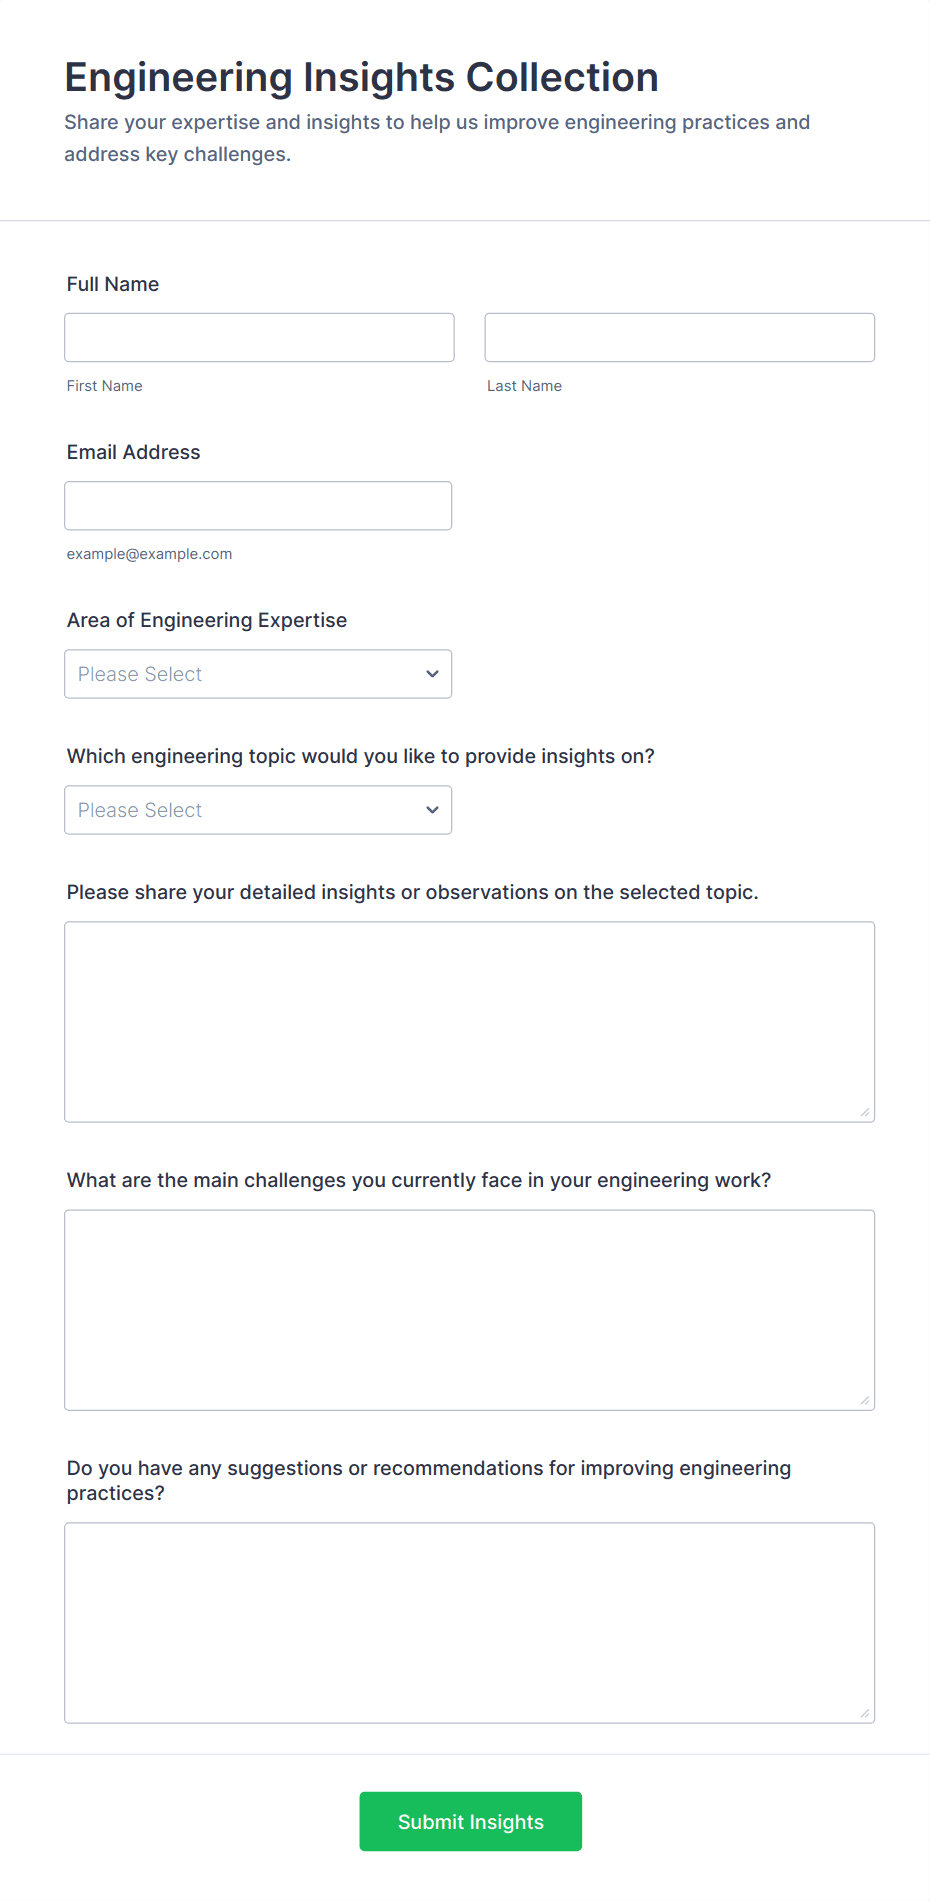930x1901 pixels.
Task: Click into the Email Address field
Action: click(x=258, y=506)
